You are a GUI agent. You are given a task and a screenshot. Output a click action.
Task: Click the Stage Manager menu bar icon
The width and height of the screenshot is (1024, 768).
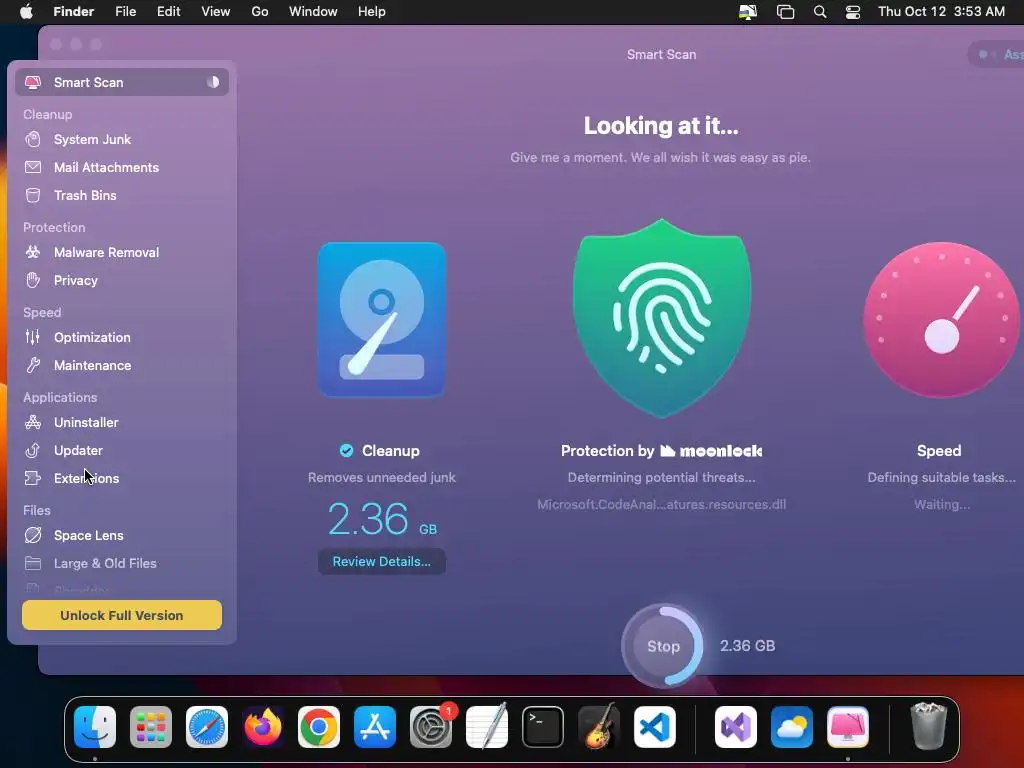[x=786, y=12]
